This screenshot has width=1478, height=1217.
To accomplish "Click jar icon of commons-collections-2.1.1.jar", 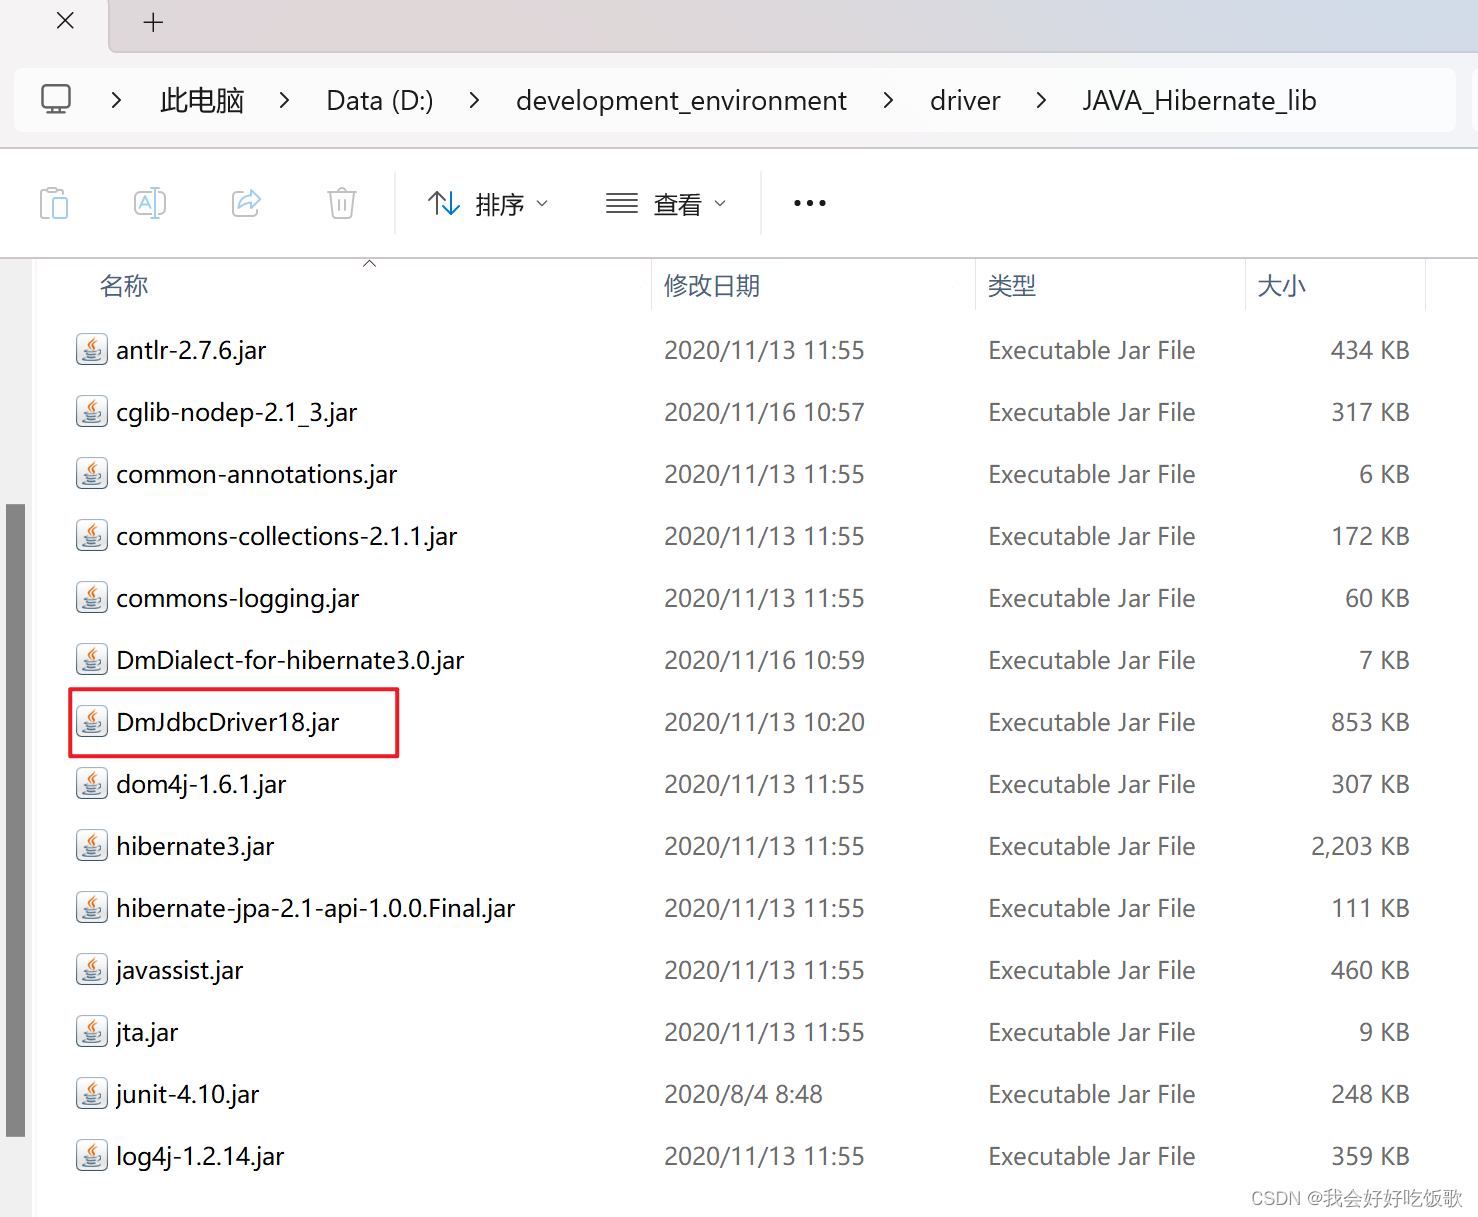I will [x=92, y=536].
